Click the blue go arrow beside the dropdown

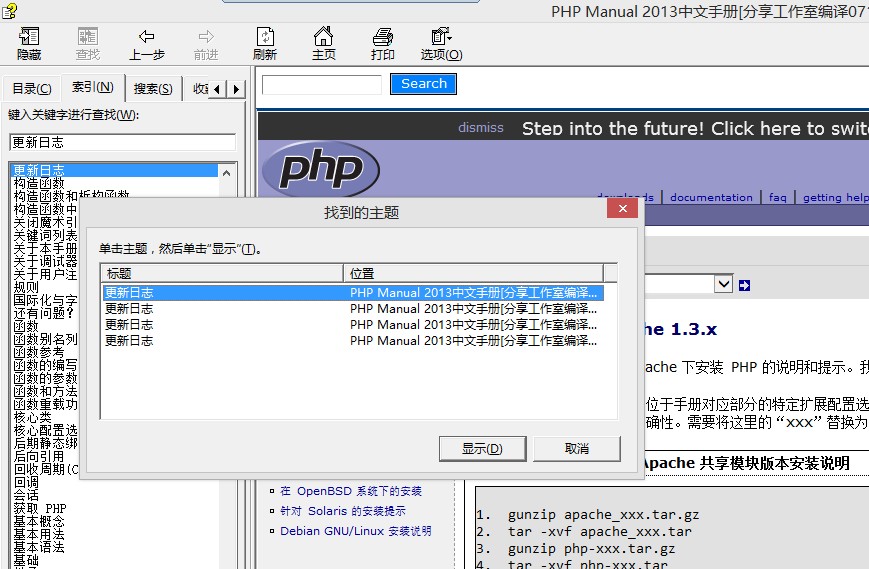click(x=744, y=285)
